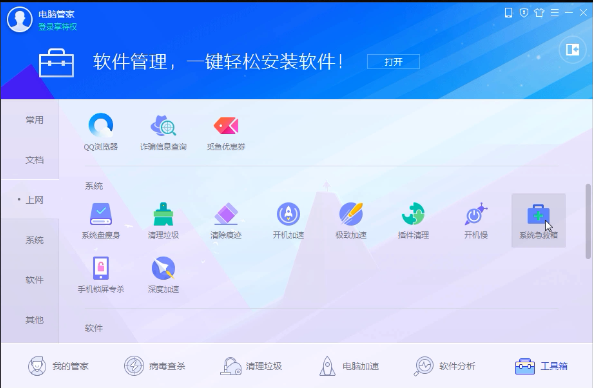593x388 pixels.
Task: Select the 文档 sidebar category
Action: click(34, 160)
